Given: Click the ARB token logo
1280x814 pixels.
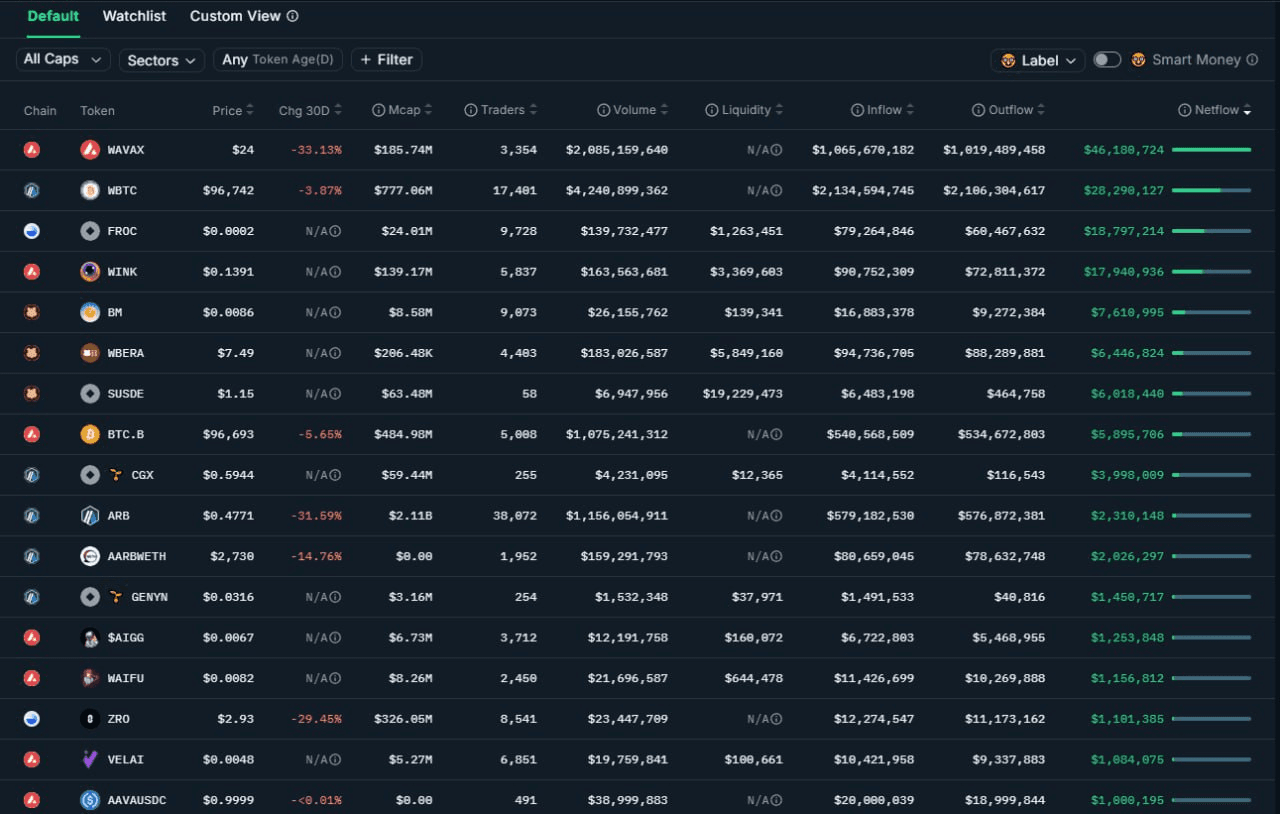Looking at the screenshot, I should point(90,516).
